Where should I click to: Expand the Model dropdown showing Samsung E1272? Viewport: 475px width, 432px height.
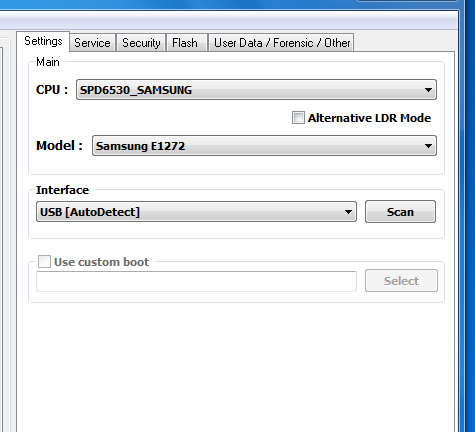coord(264,146)
